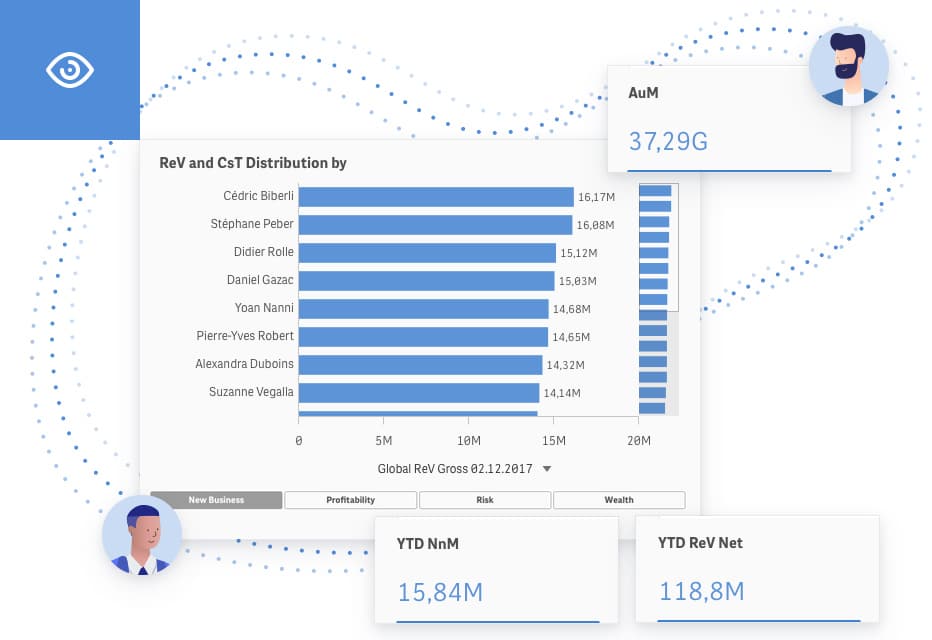Screen dimensions: 932x640
Task: Click the Suzanne Vegalla bar
Action: pos(419,393)
